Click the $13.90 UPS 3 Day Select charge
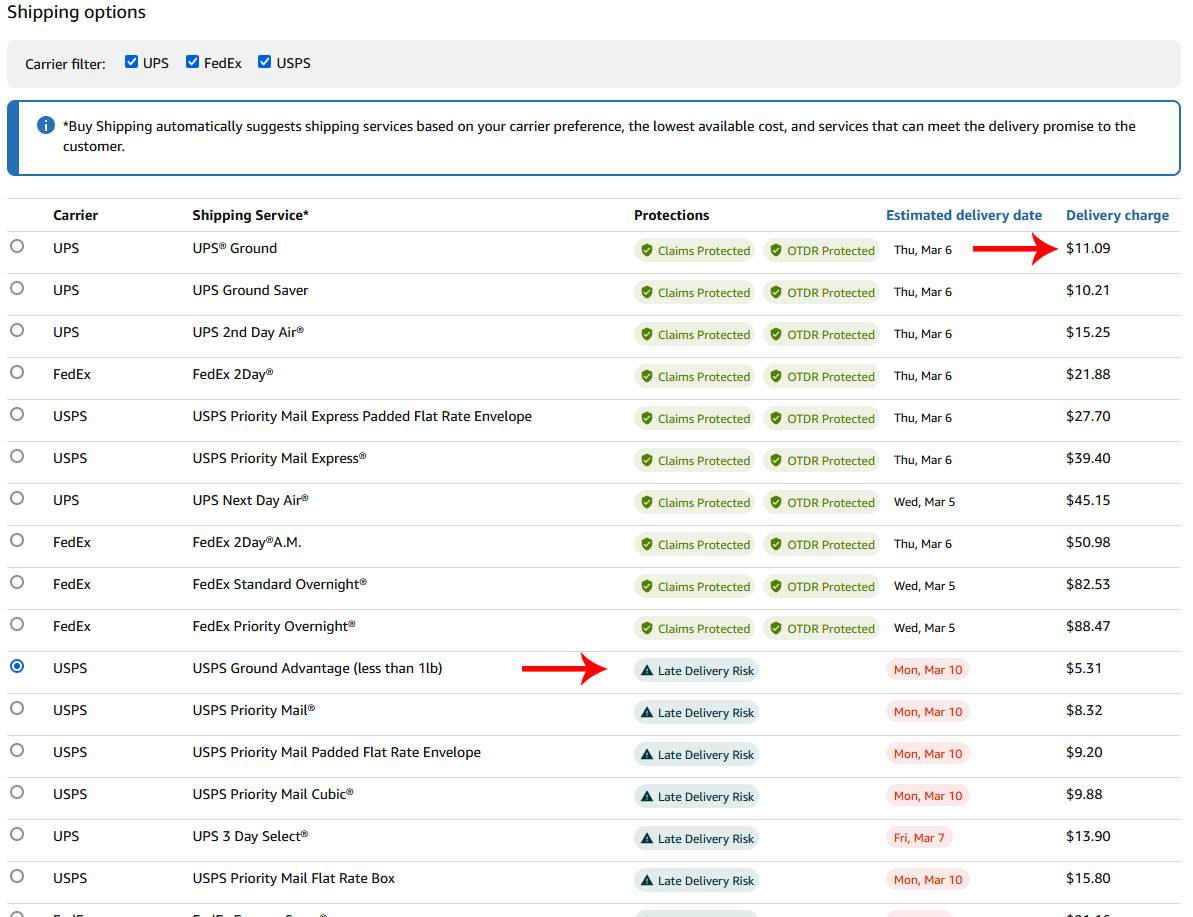Screen dimensions: 1193x917 click(x=1088, y=836)
